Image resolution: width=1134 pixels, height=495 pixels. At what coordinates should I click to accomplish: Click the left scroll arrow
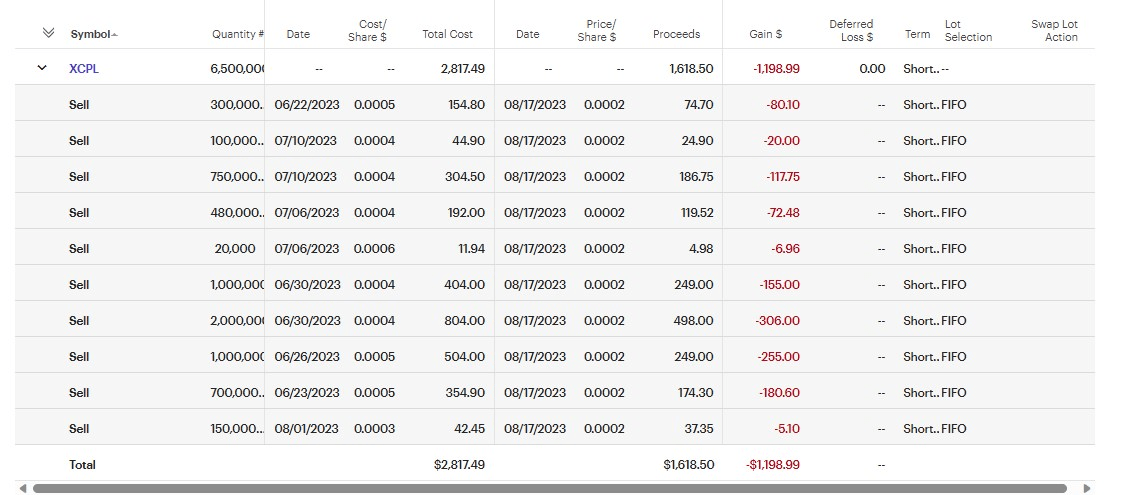pyautogui.click(x=23, y=488)
